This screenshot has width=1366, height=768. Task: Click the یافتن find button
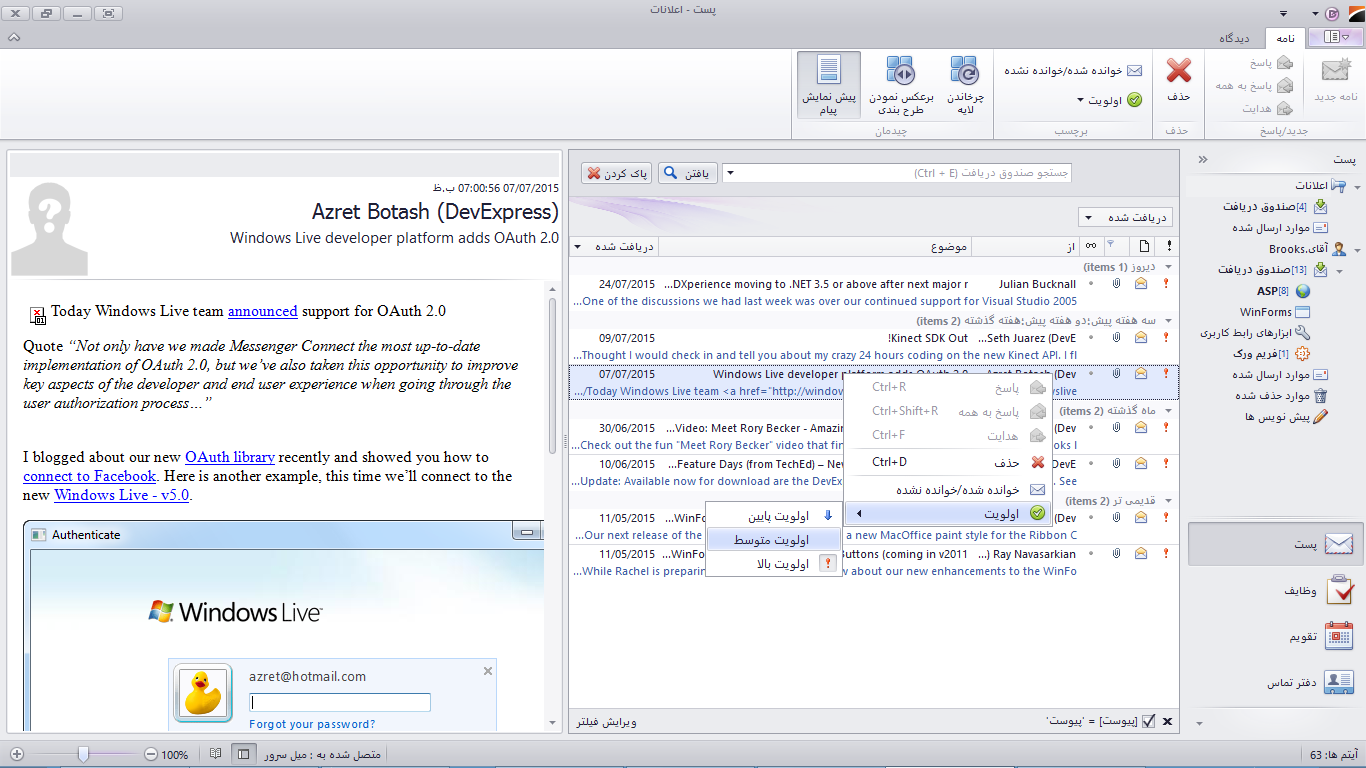[687, 173]
